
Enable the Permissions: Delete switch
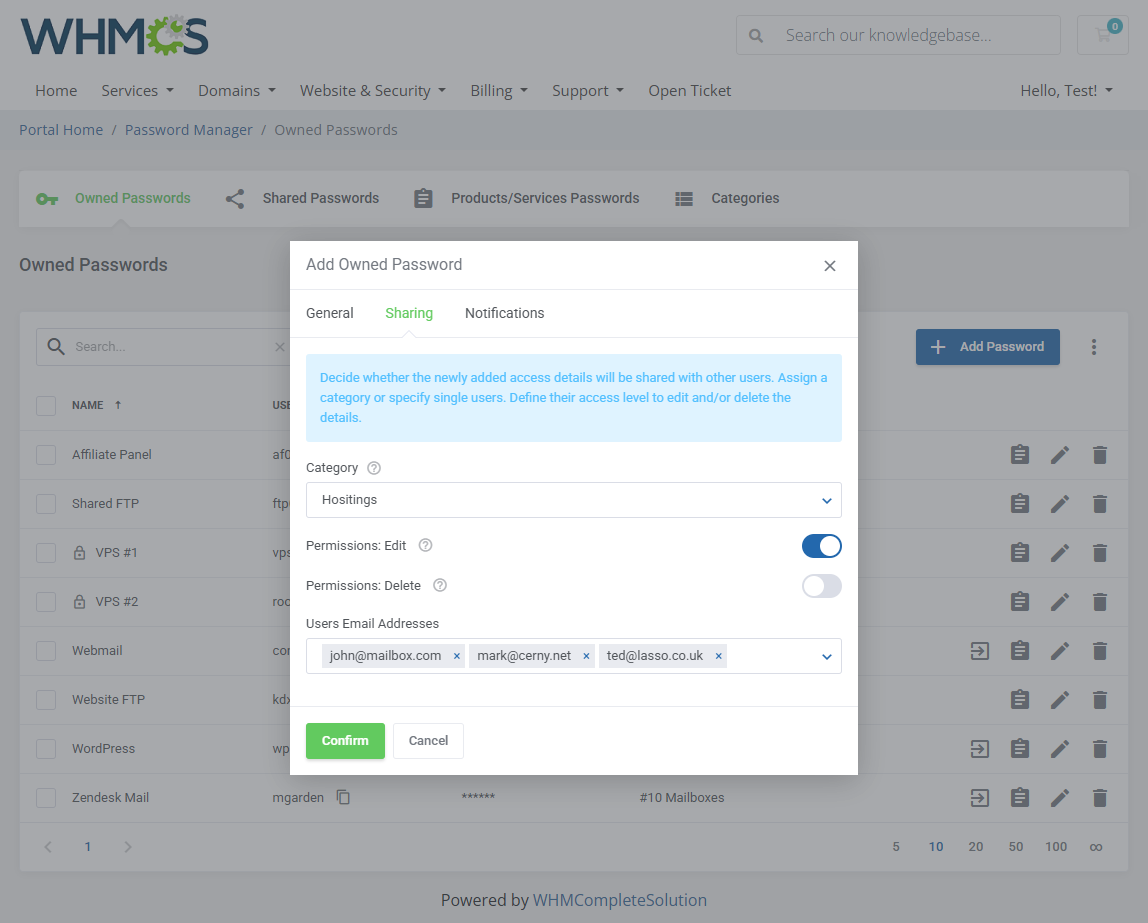click(x=821, y=586)
